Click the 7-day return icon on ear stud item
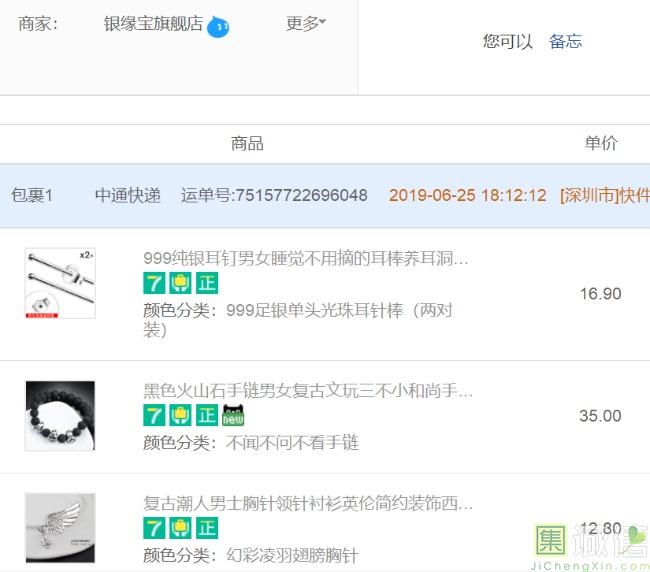Viewport: 650px width, 572px height. [x=154, y=283]
